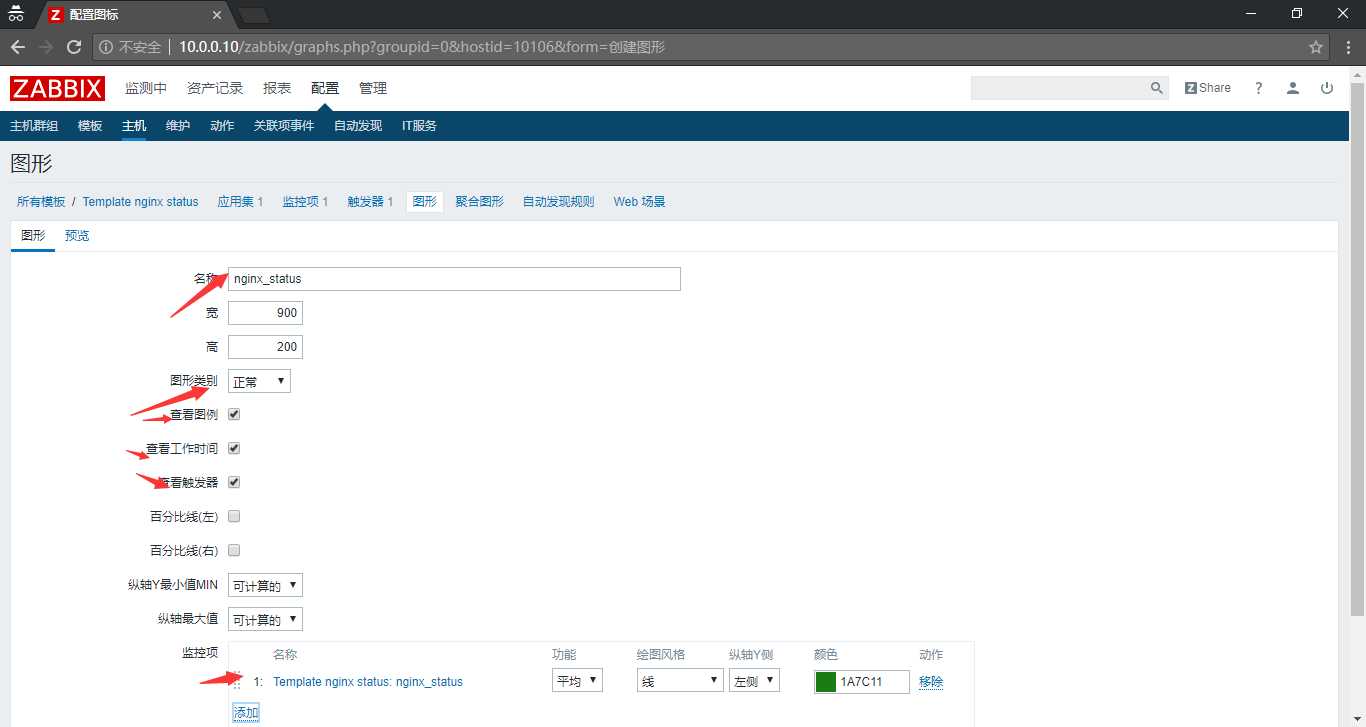Open the 绘图风格 dropdown showing 线
This screenshot has width=1366, height=727.
(680, 681)
